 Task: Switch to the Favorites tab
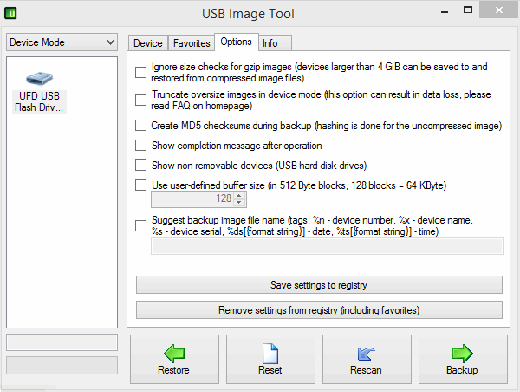[x=191, y=43]
